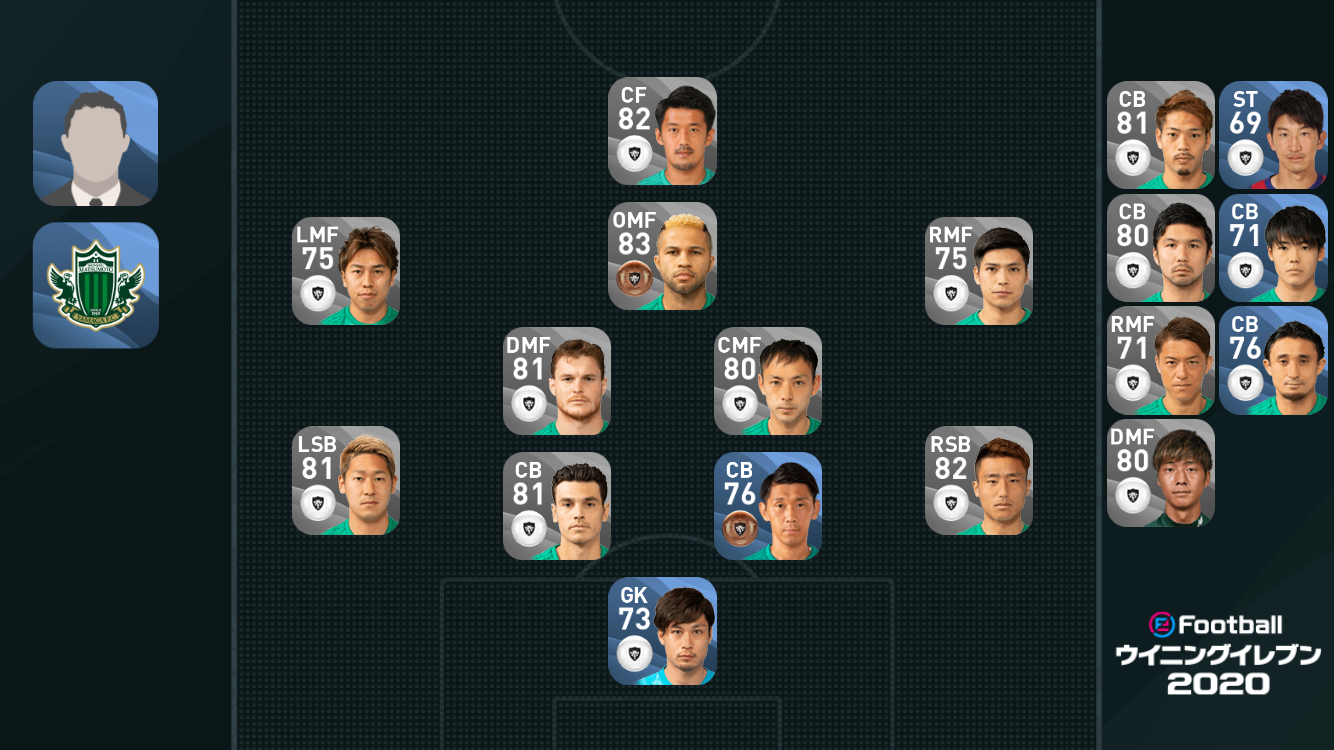Select the ST 69 substitute card

coord(1273,135)
